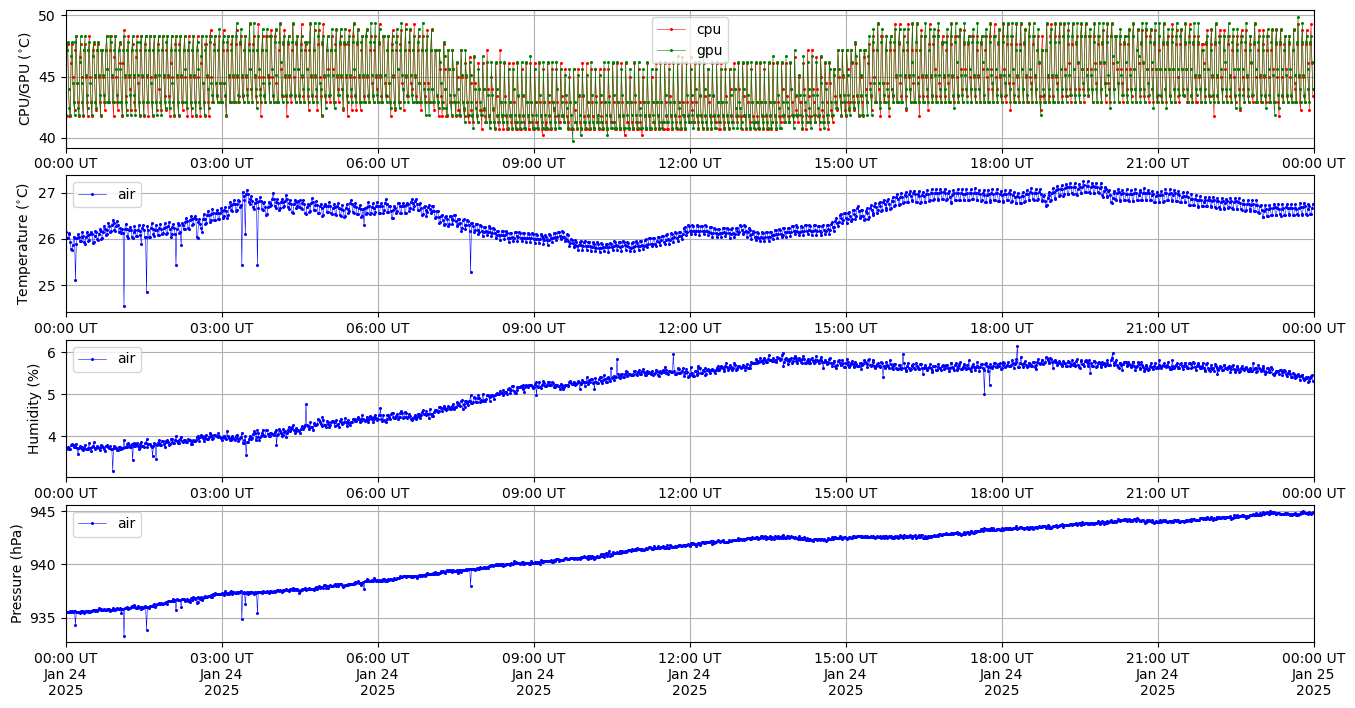Click 03:00 UT label under CPU/GPU plot
Screen dimensions: 1355x708
(x=222, y=163)
